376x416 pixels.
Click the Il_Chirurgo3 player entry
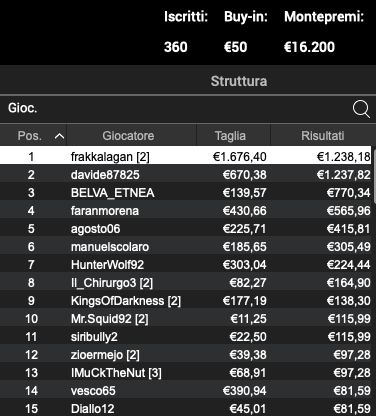(186, 282)
